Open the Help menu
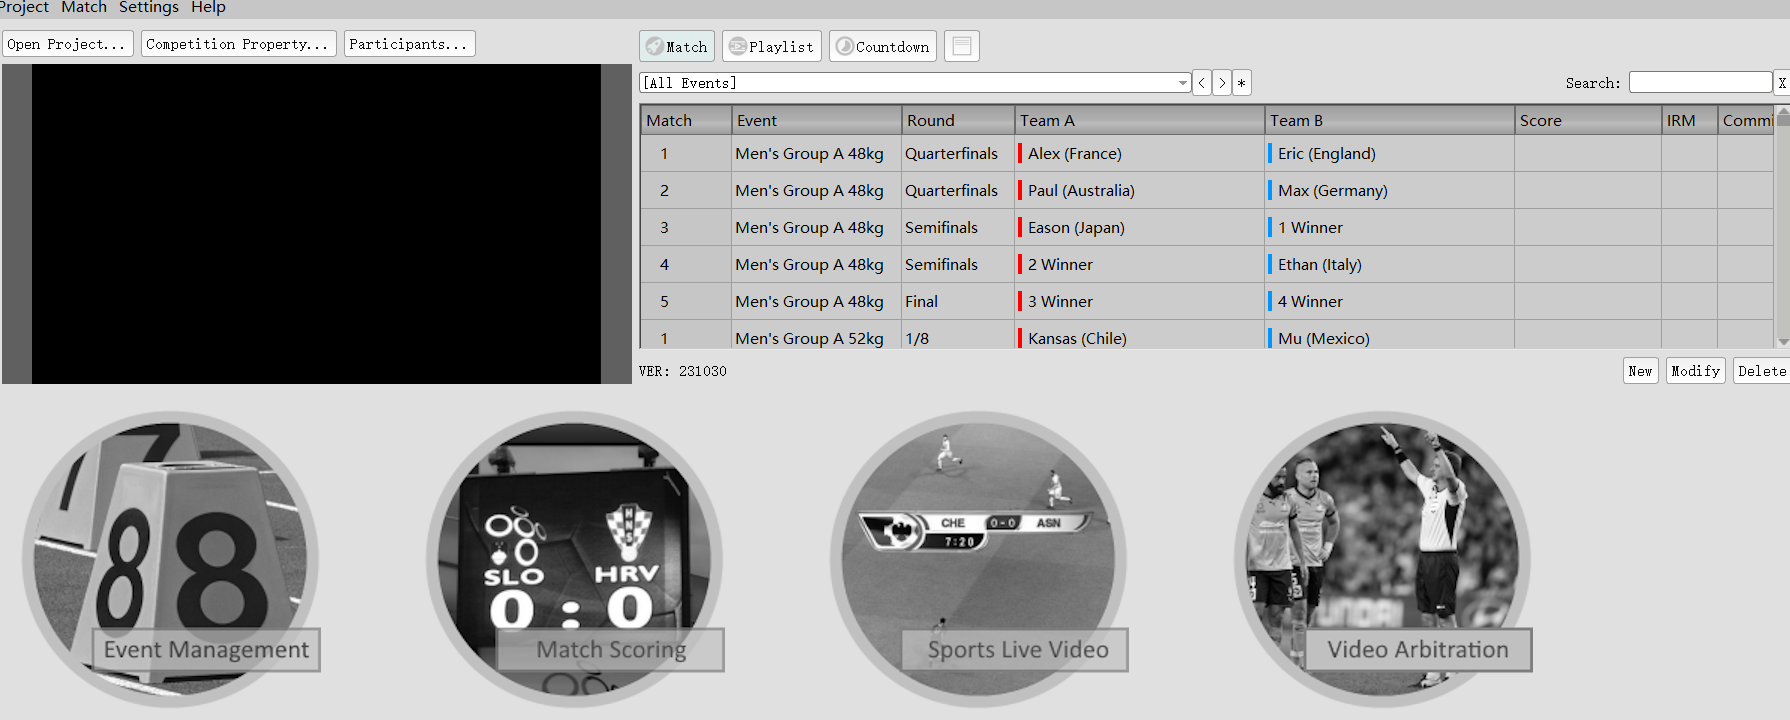Viewport: 1790px width, 720px height. click(208, 8)
